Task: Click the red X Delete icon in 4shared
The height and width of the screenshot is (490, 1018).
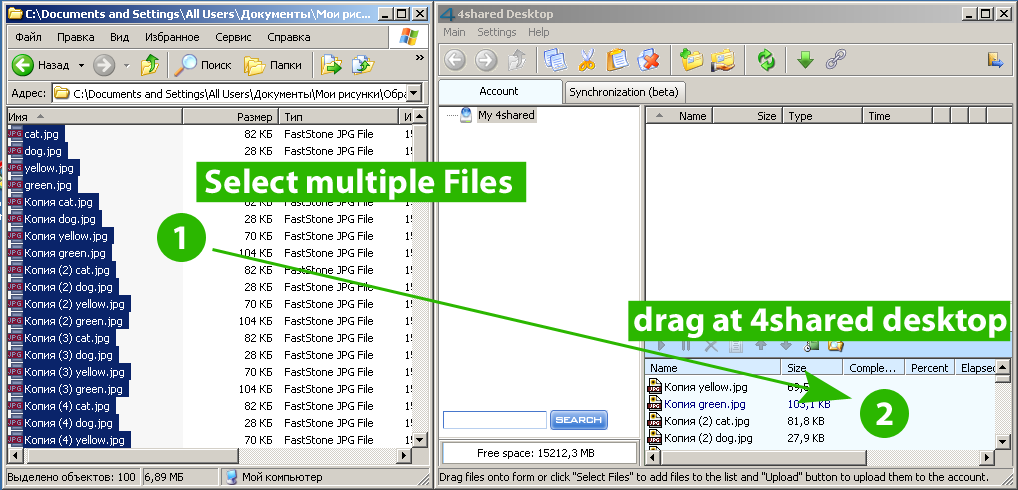Action: (648, 61)
